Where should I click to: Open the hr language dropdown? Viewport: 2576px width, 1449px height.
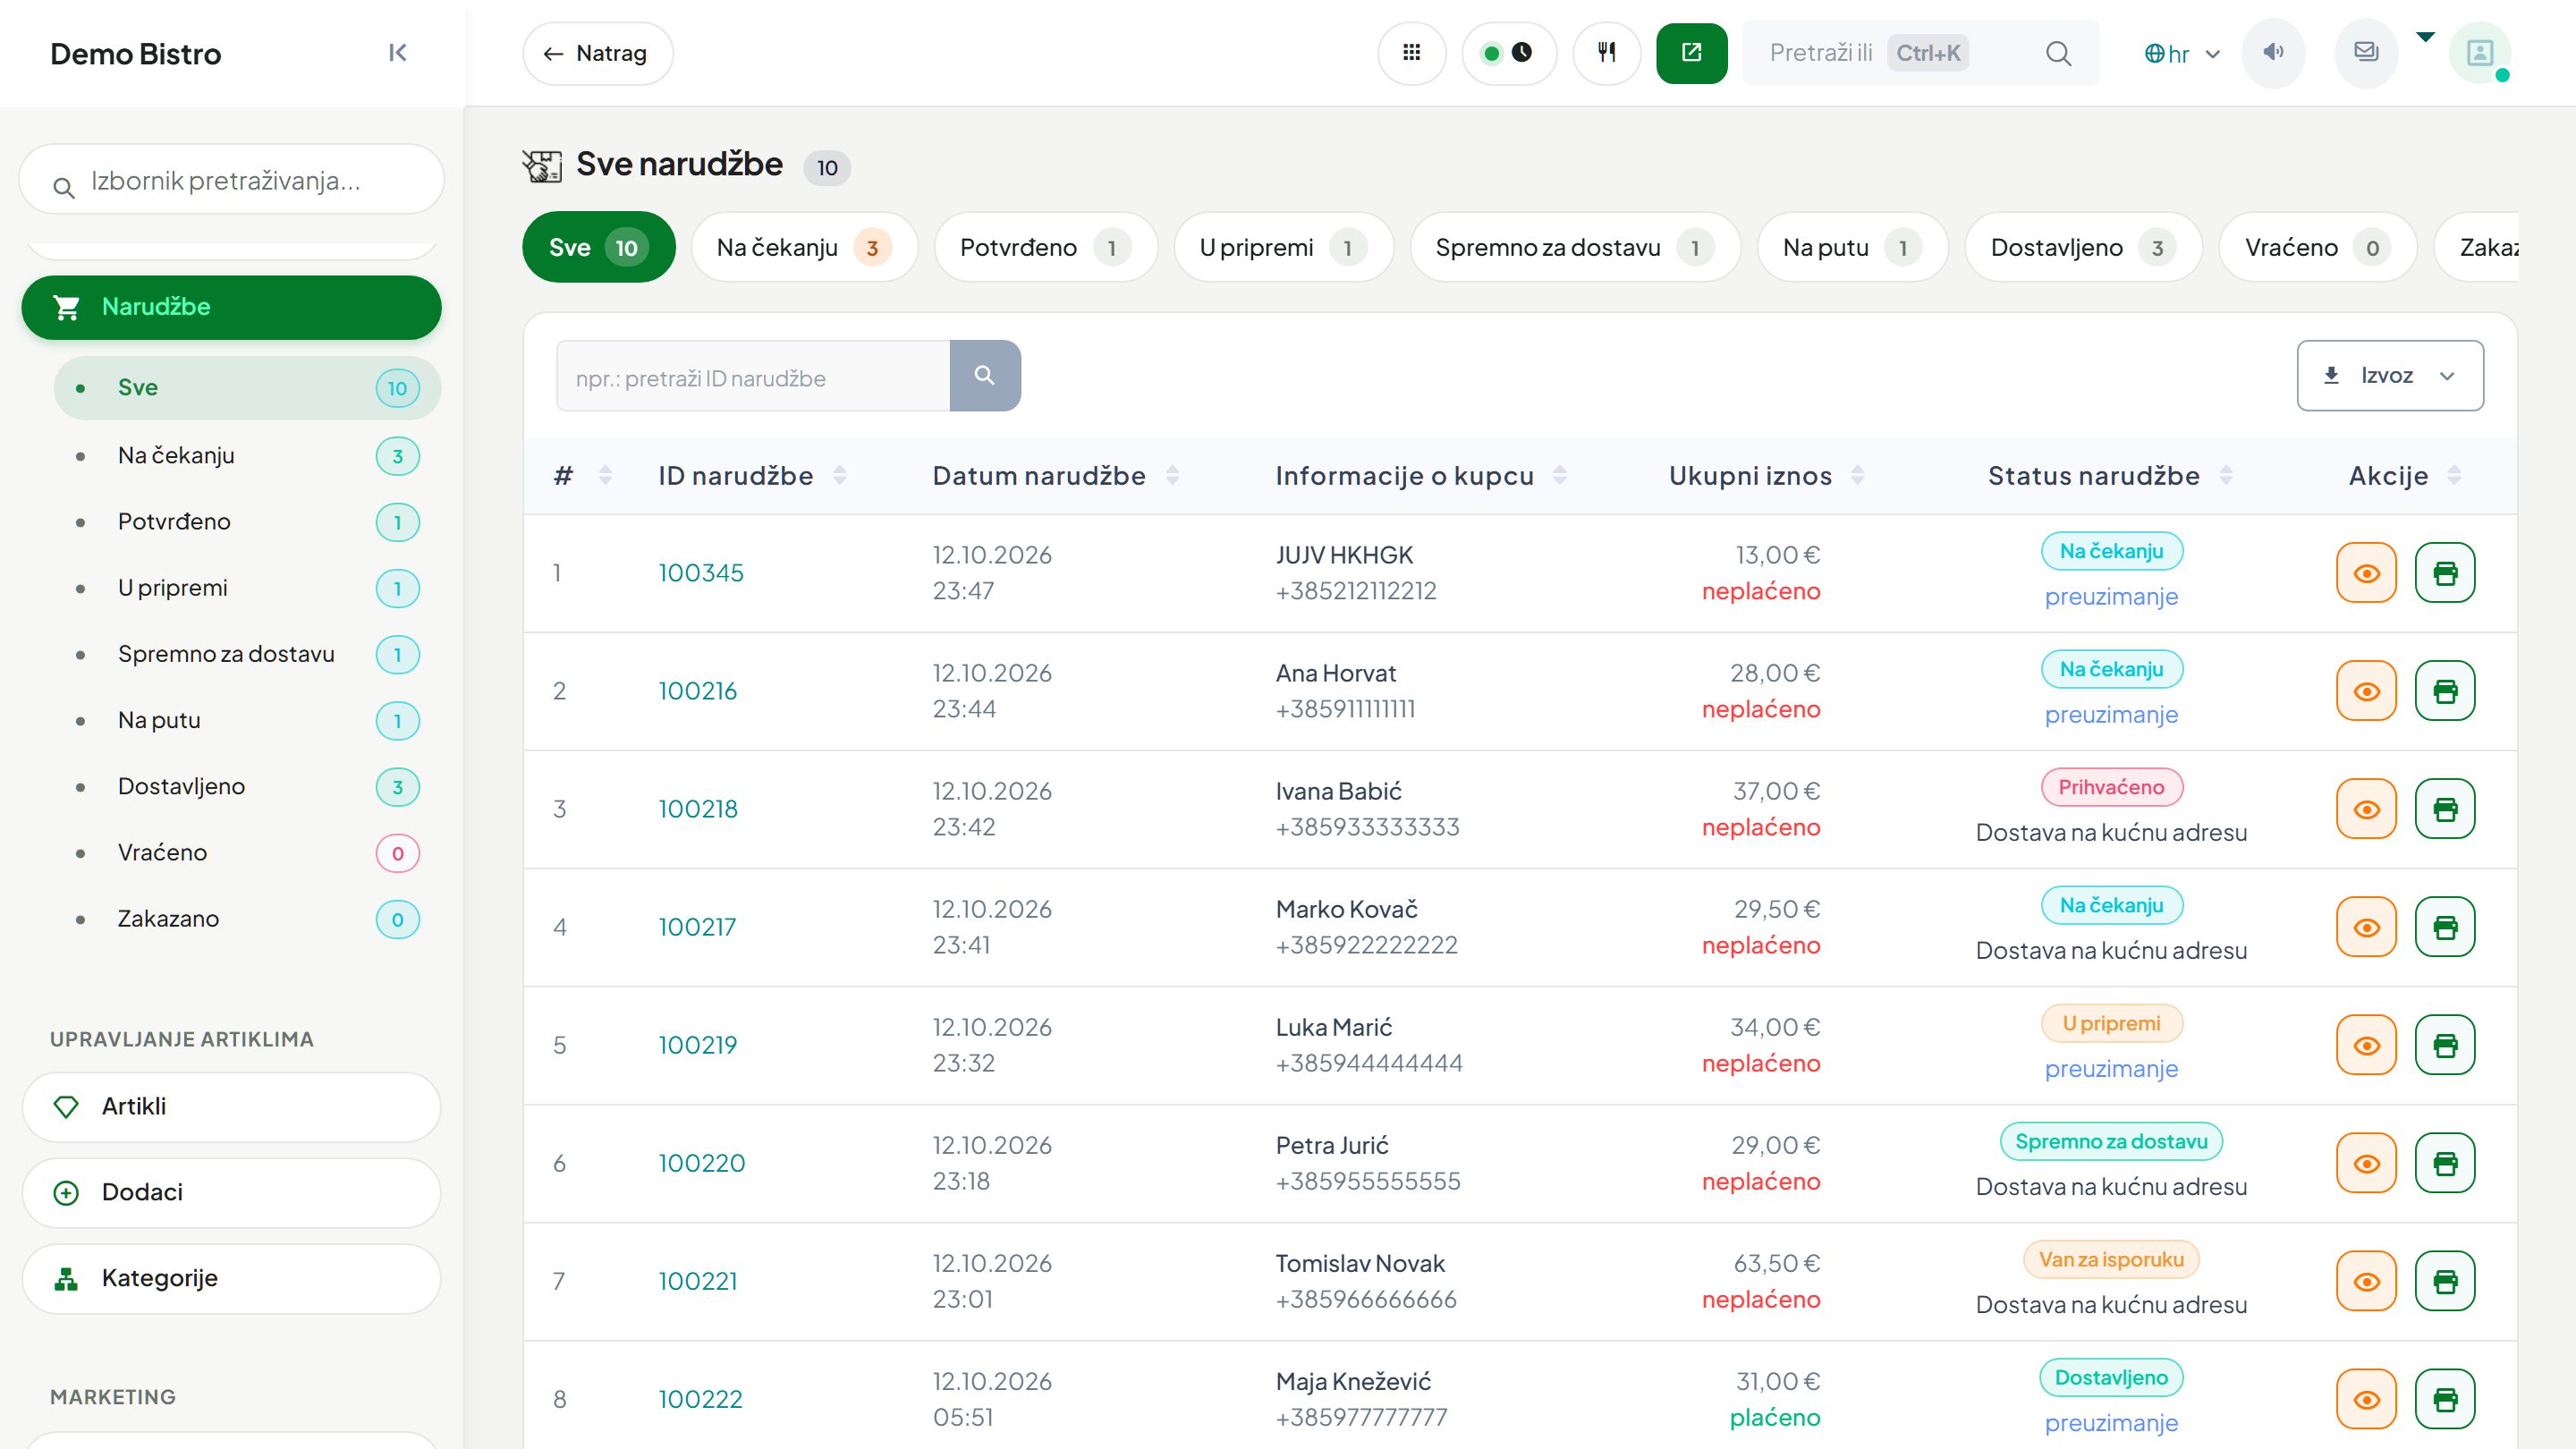click(2181, 54)
